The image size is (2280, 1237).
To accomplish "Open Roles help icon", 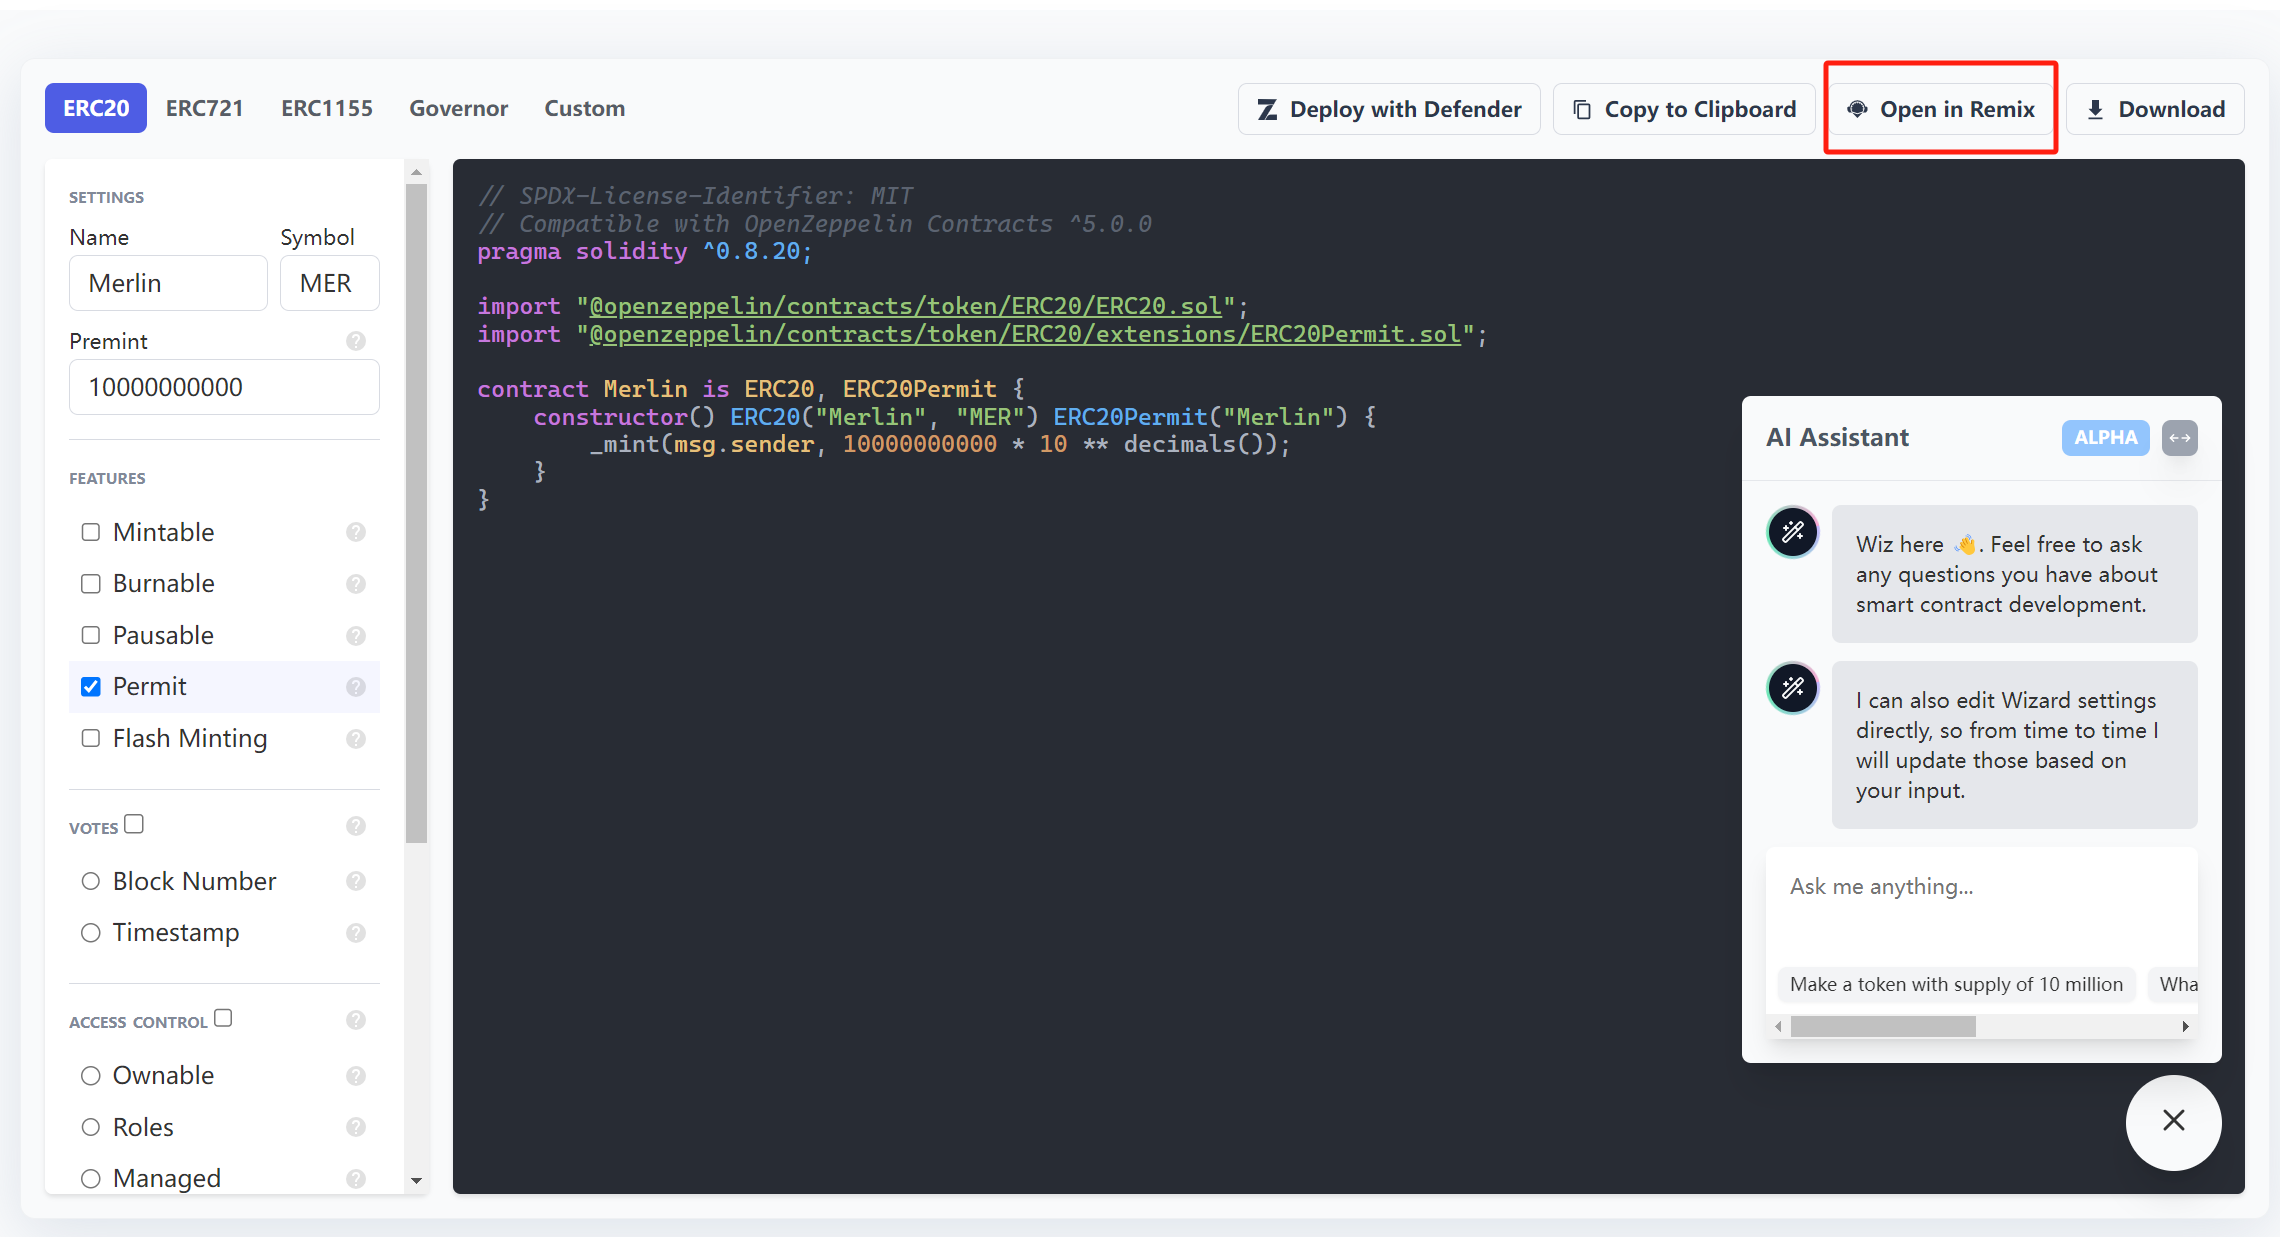I will (x=356, y=1127).
